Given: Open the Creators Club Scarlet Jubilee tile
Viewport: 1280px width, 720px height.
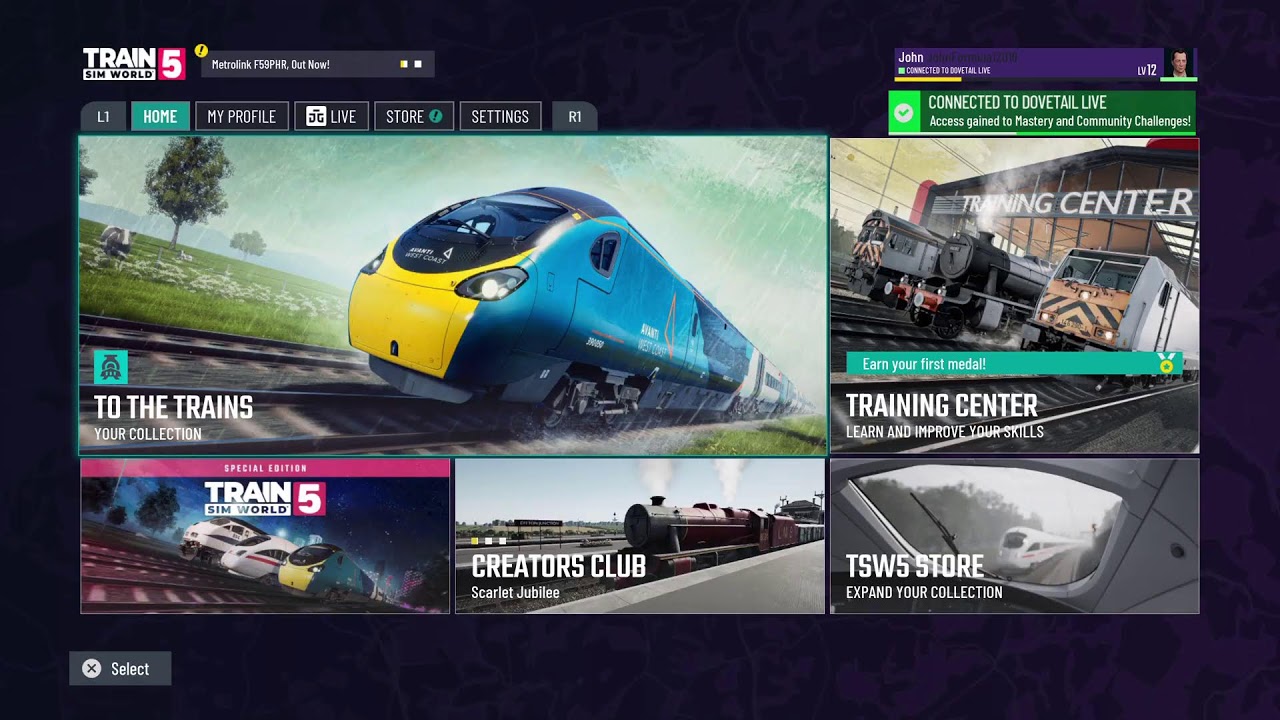Looking at the screenshot, I should 640,536.
